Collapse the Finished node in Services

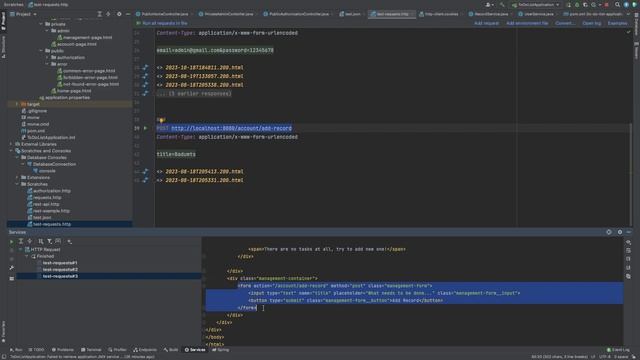click(27, 256)
